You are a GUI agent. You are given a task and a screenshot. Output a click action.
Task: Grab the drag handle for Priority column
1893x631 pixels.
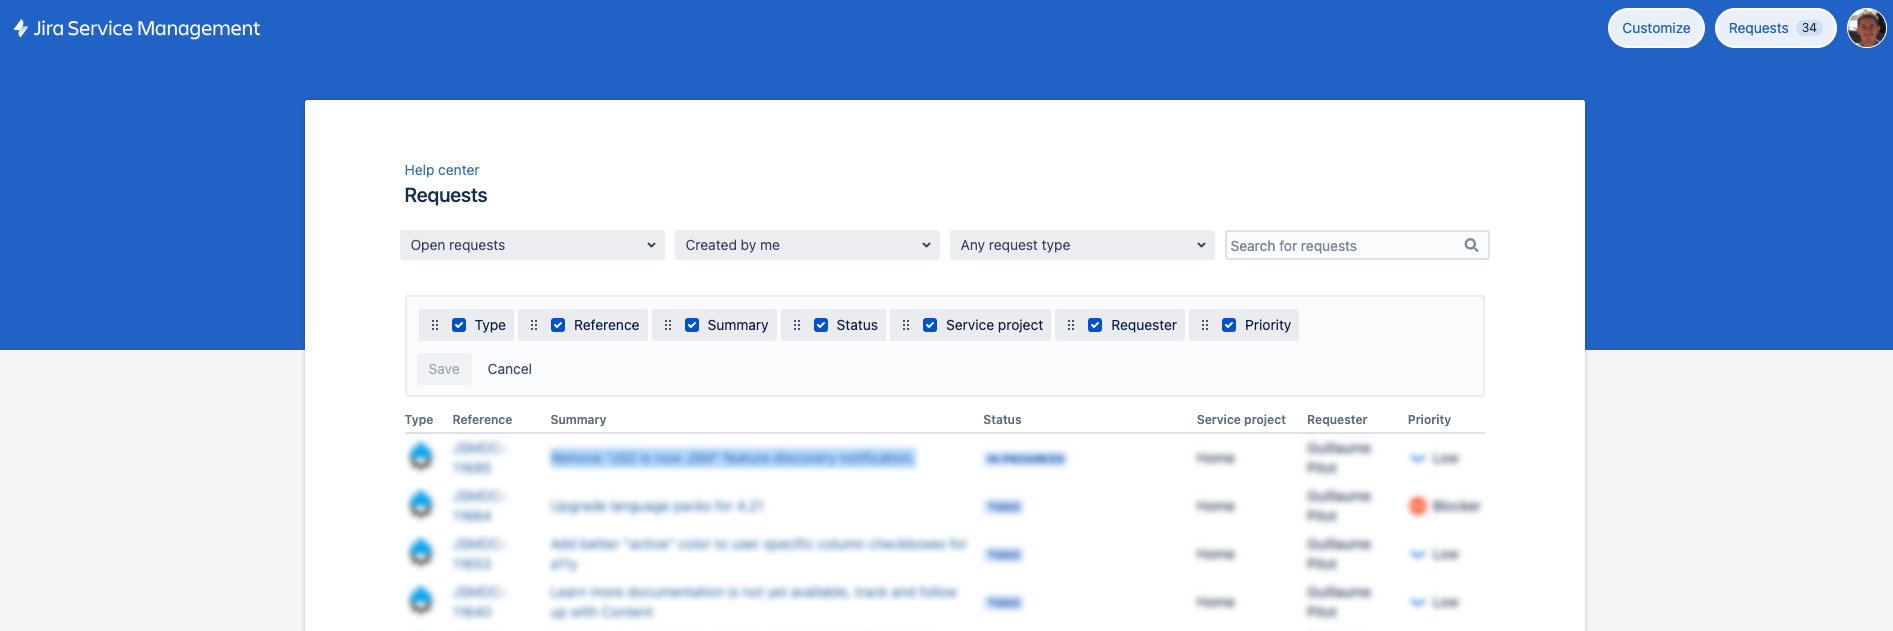pos(1205,325)
